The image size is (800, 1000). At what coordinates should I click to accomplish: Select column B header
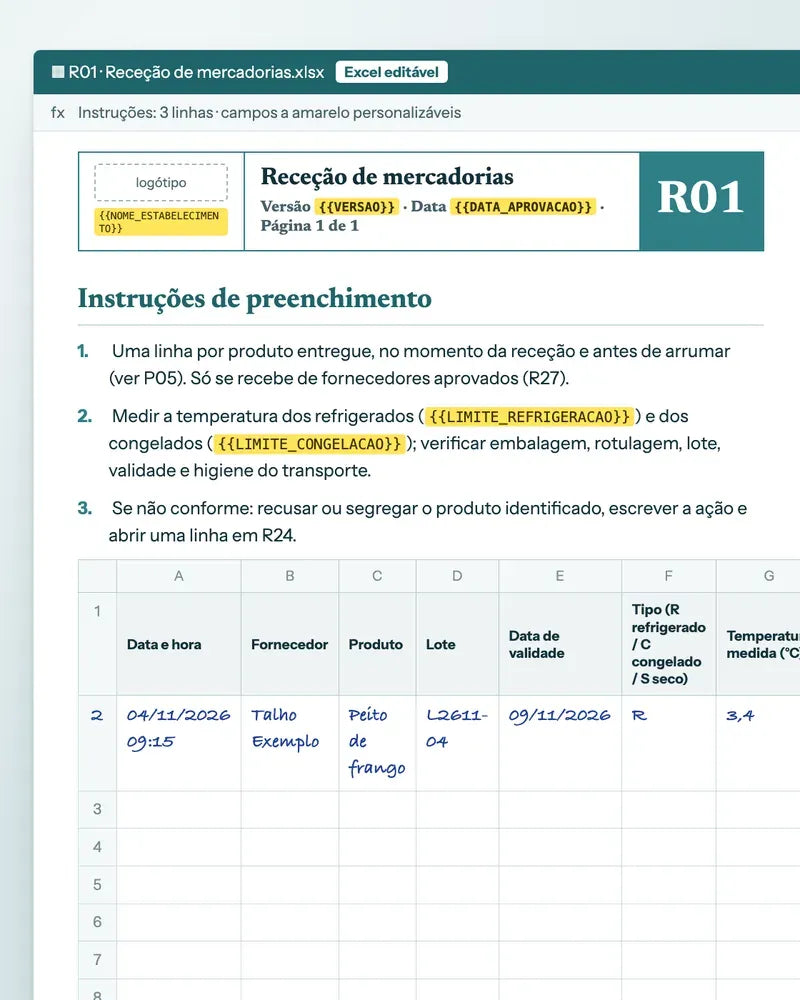tap(290, 576)
